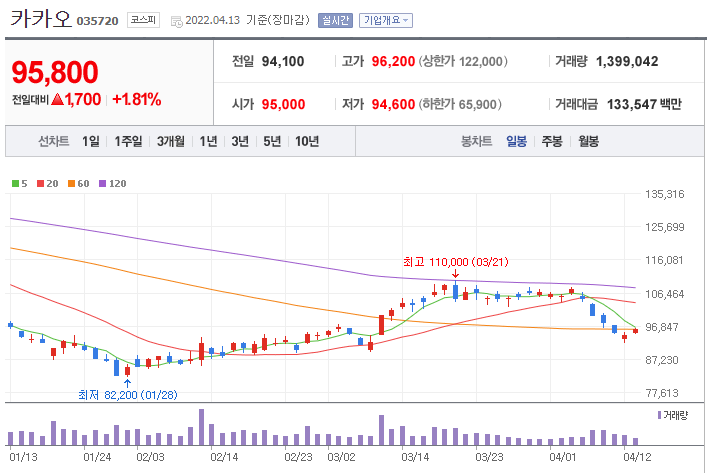The image size is (707, 473).
Task: Click the 01/13 date axis label
Action: tap(23, 457)
